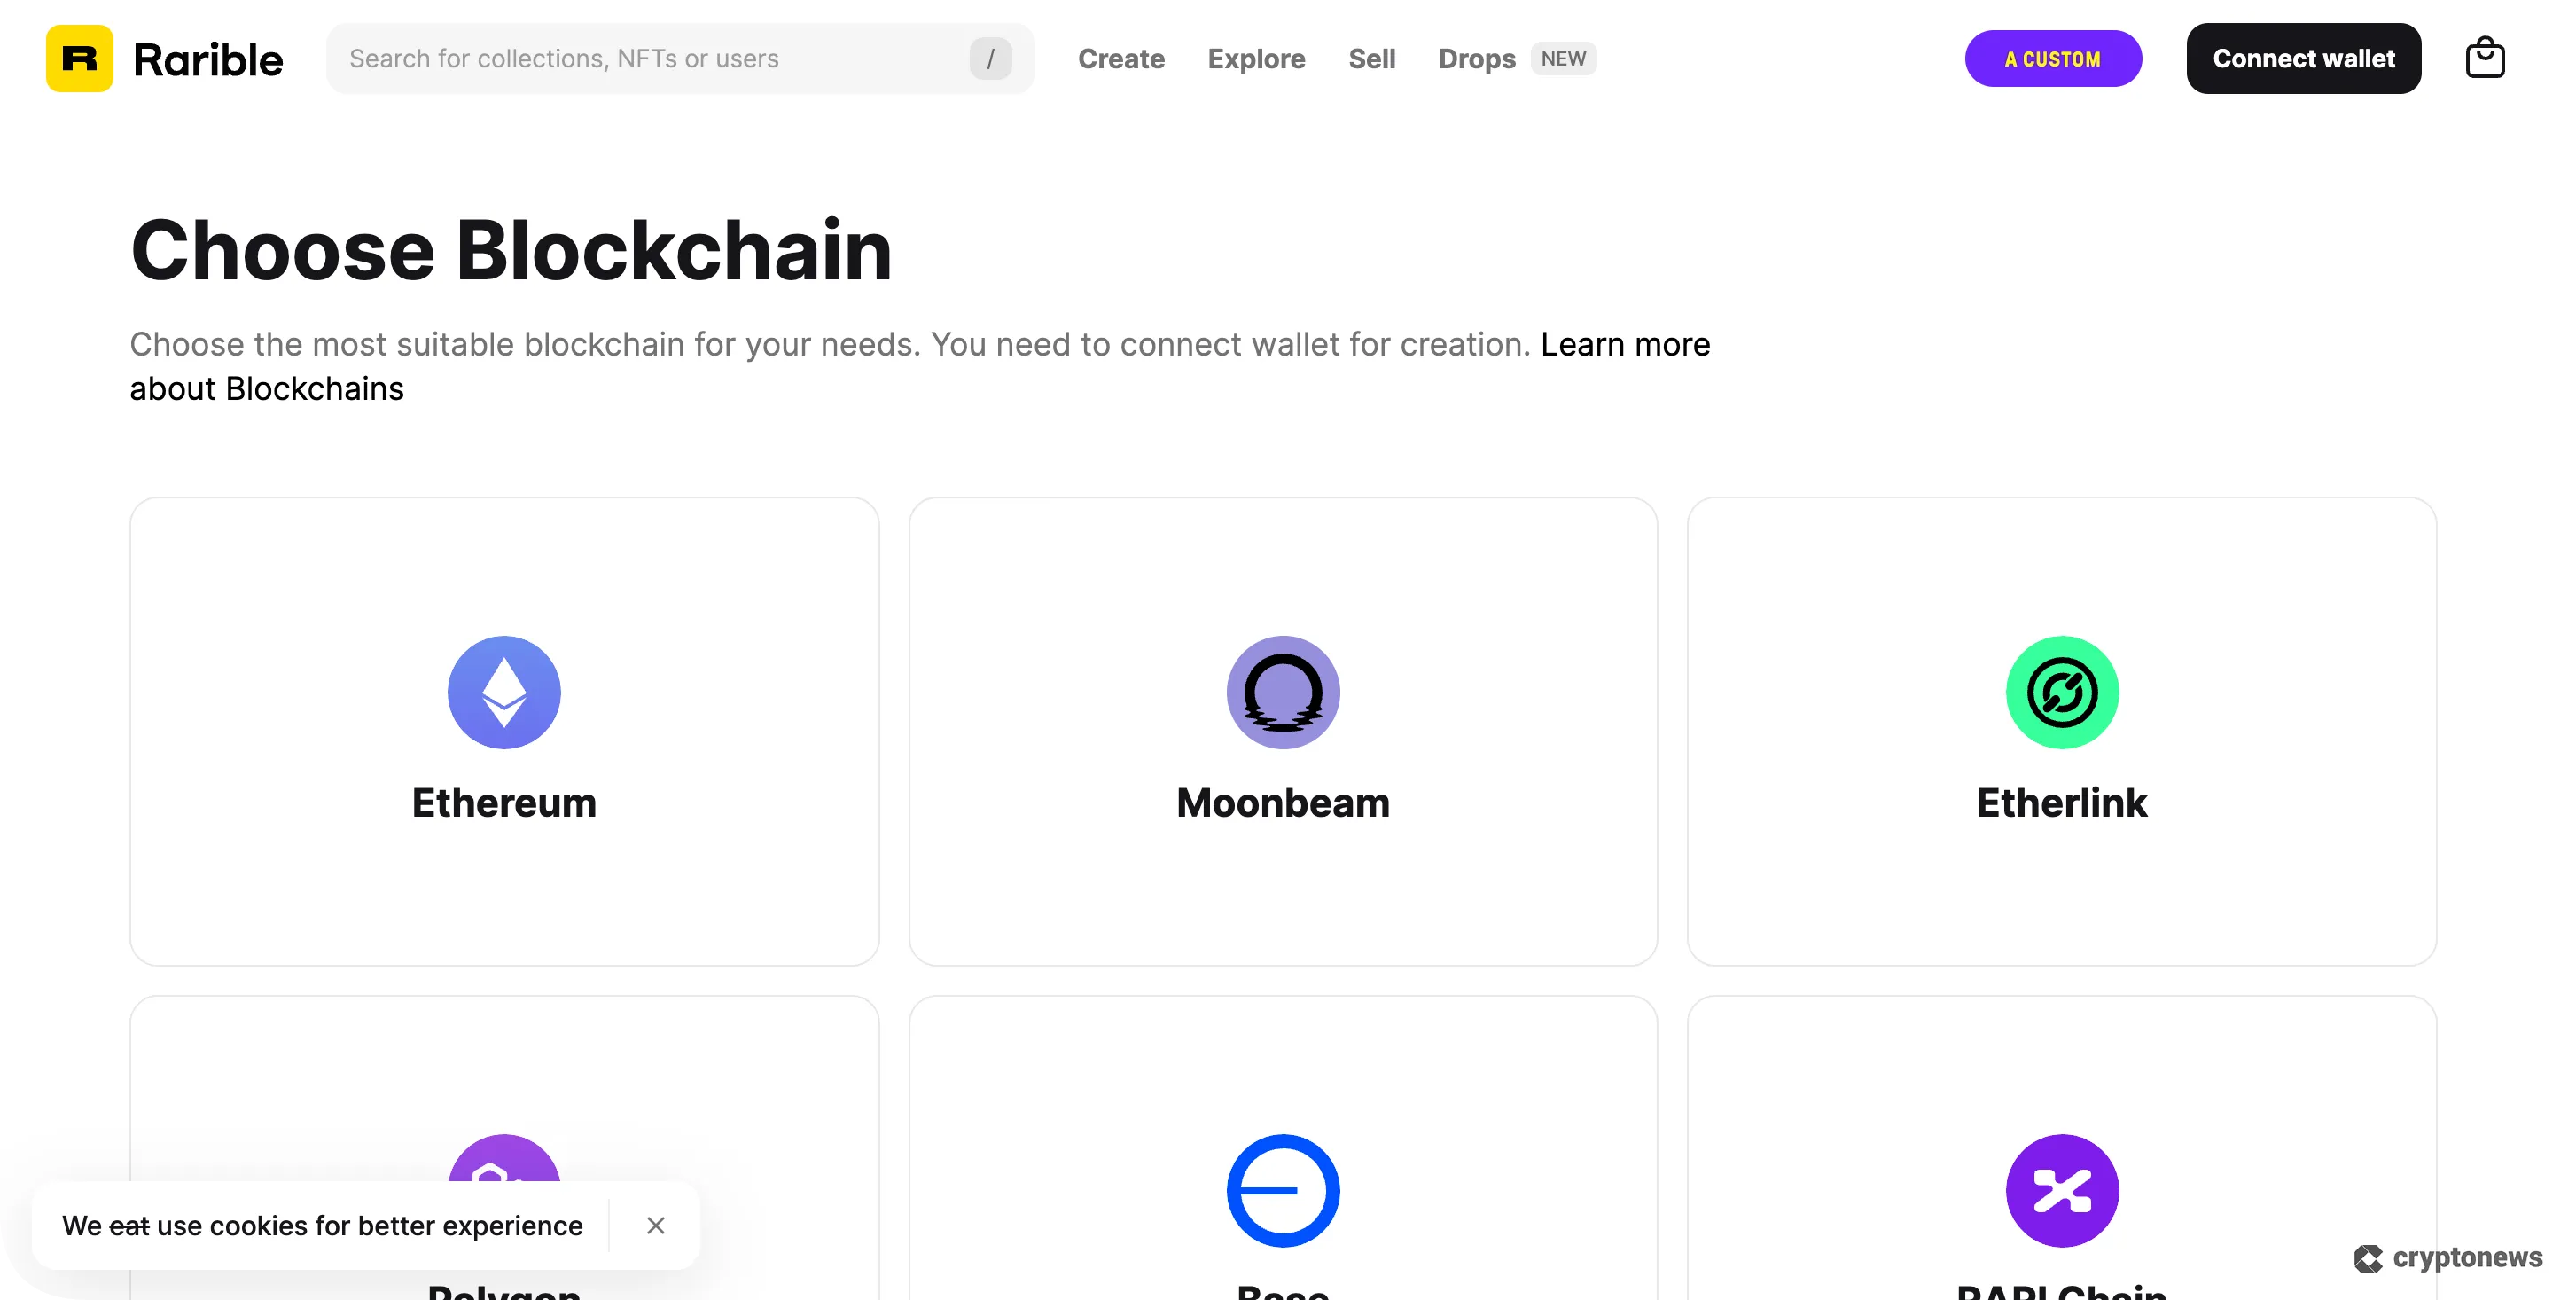2576x1300 pixels.
Task: Open the Sell menu
Action: (x=1372, y=59)
